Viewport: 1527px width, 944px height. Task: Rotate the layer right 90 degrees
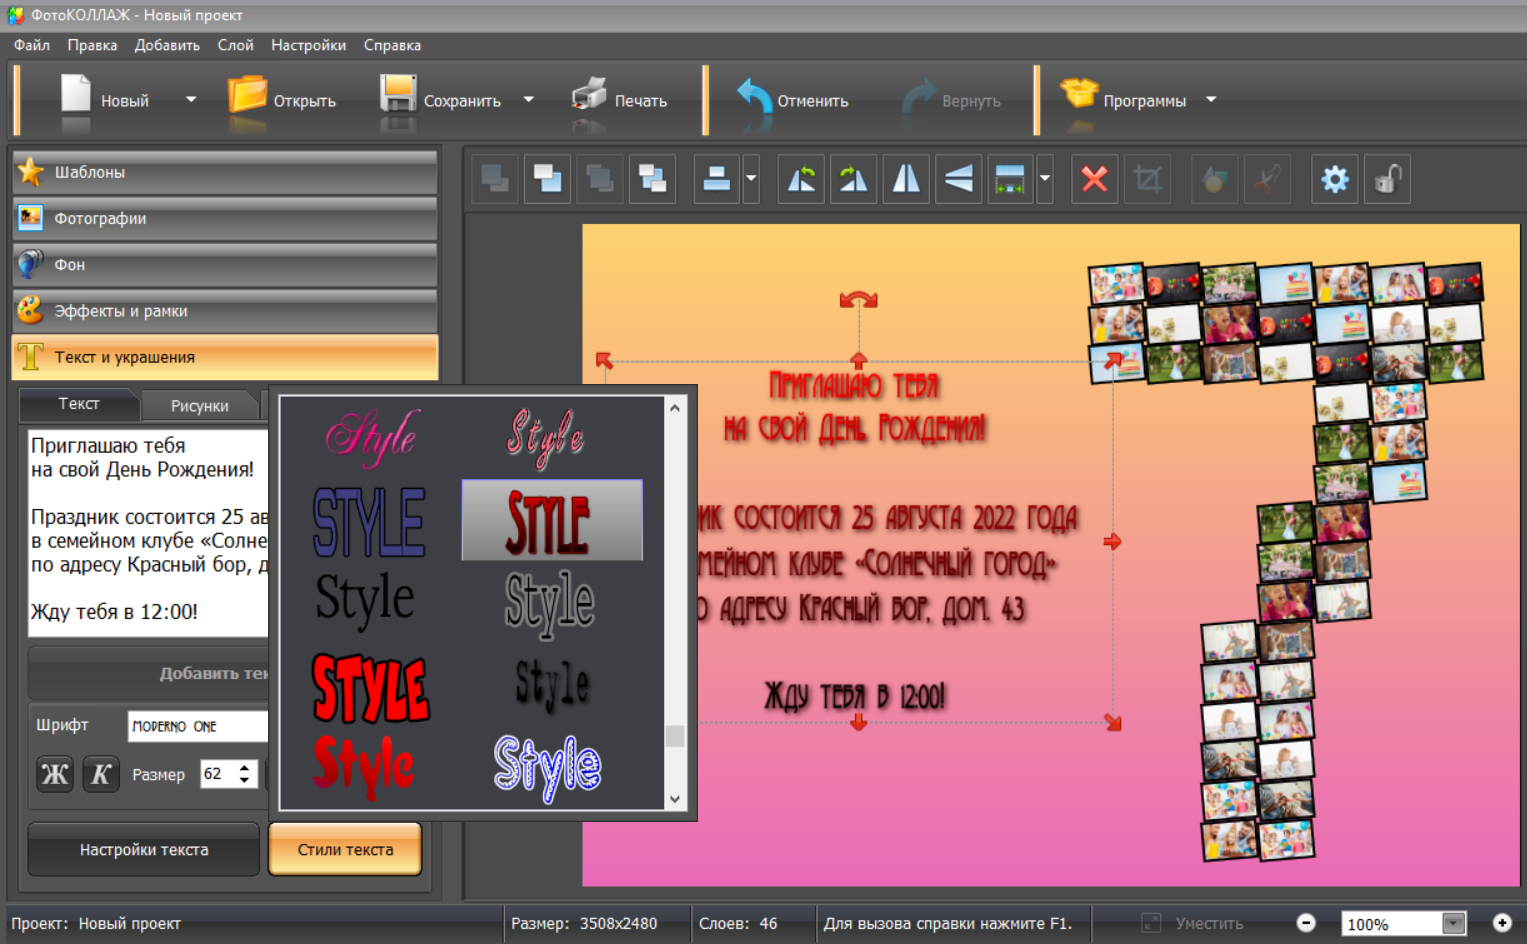tap(853, 180)
